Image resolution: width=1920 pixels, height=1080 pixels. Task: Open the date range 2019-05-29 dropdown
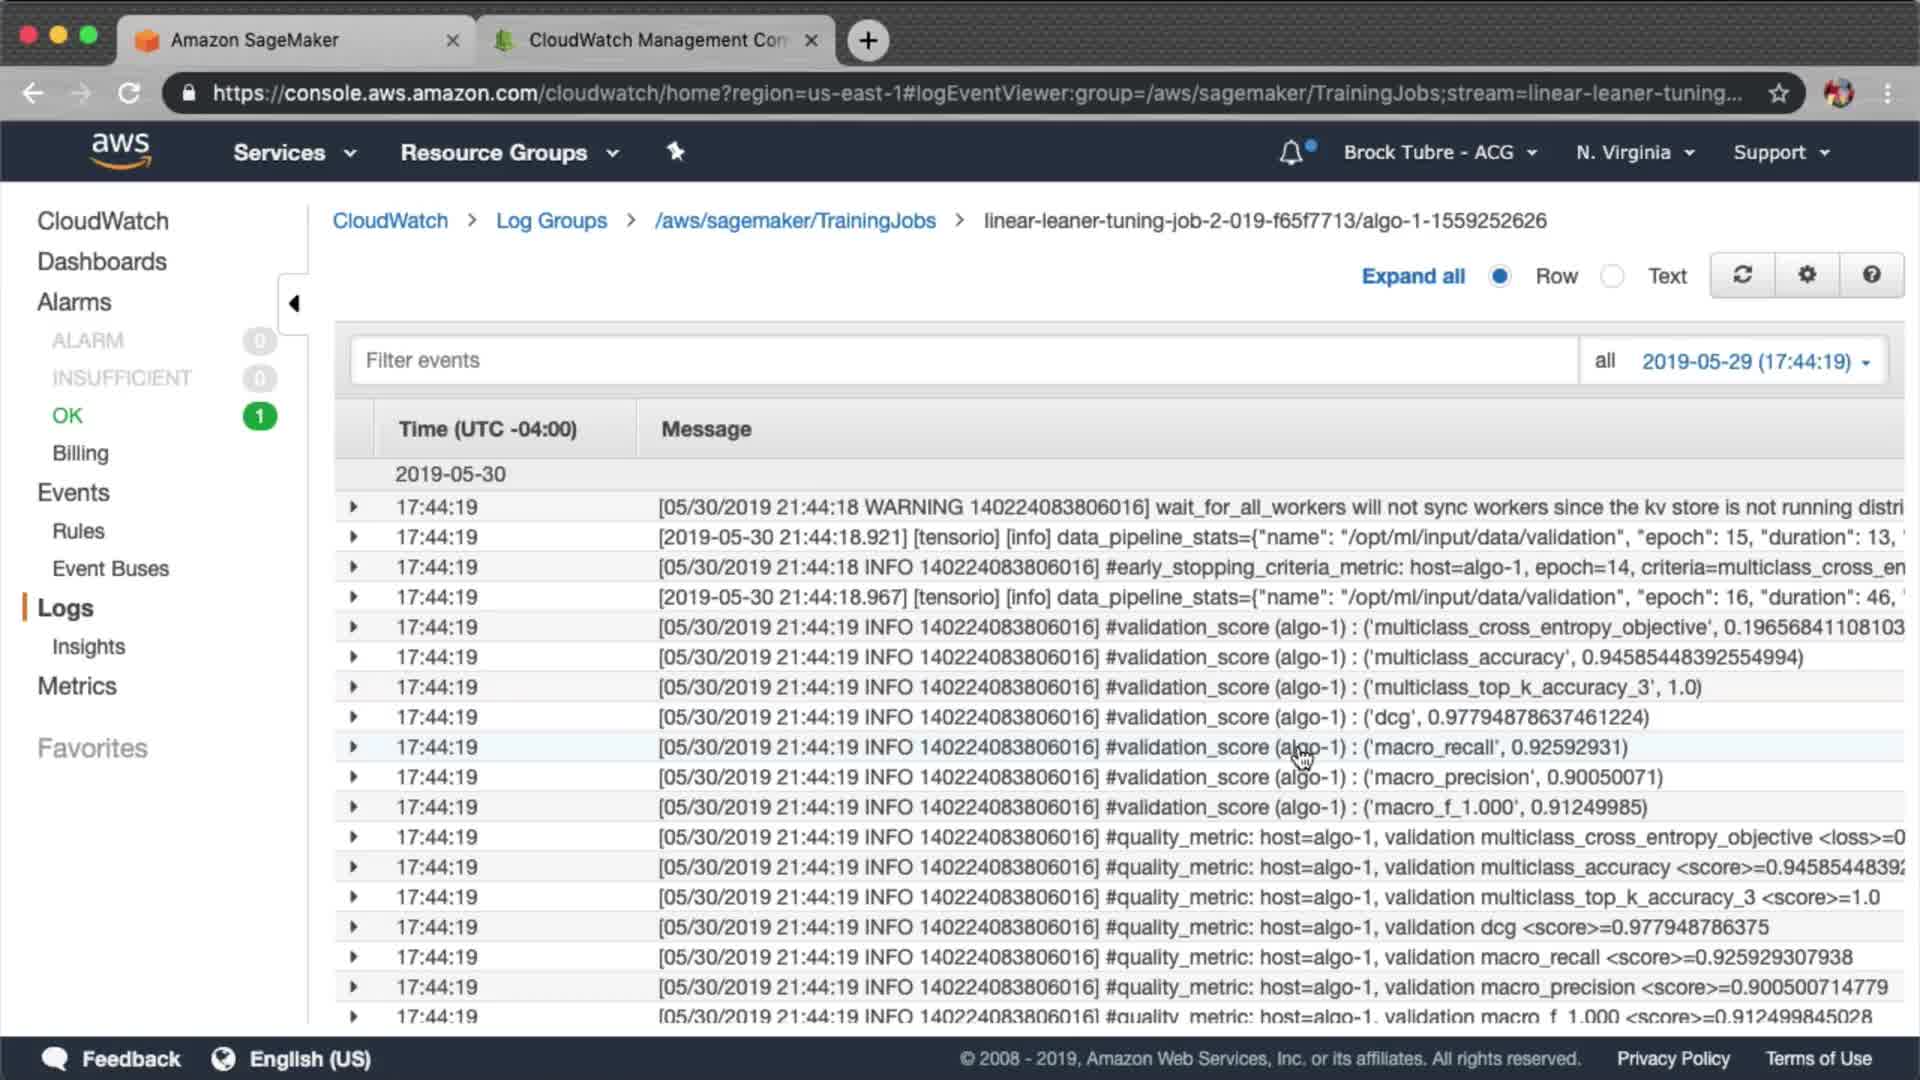[1755, 361]
